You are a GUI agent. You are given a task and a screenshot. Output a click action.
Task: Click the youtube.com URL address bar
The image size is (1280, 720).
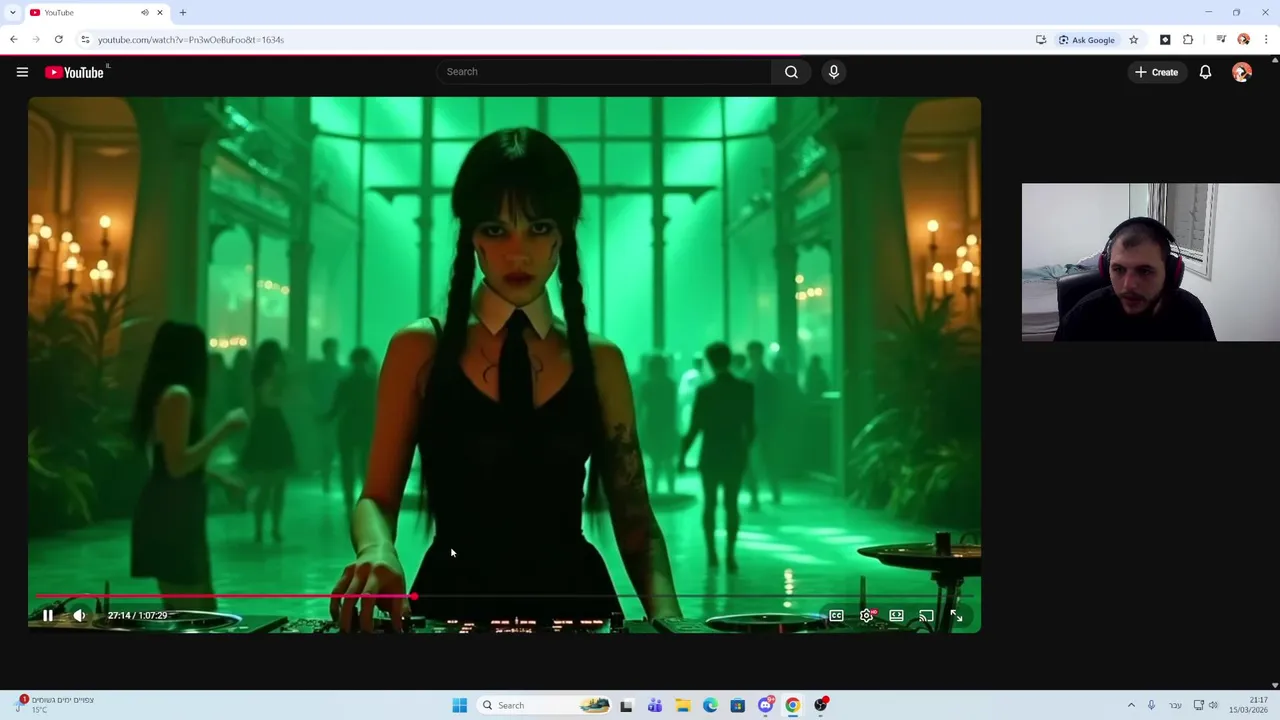(x=190, y=40)
